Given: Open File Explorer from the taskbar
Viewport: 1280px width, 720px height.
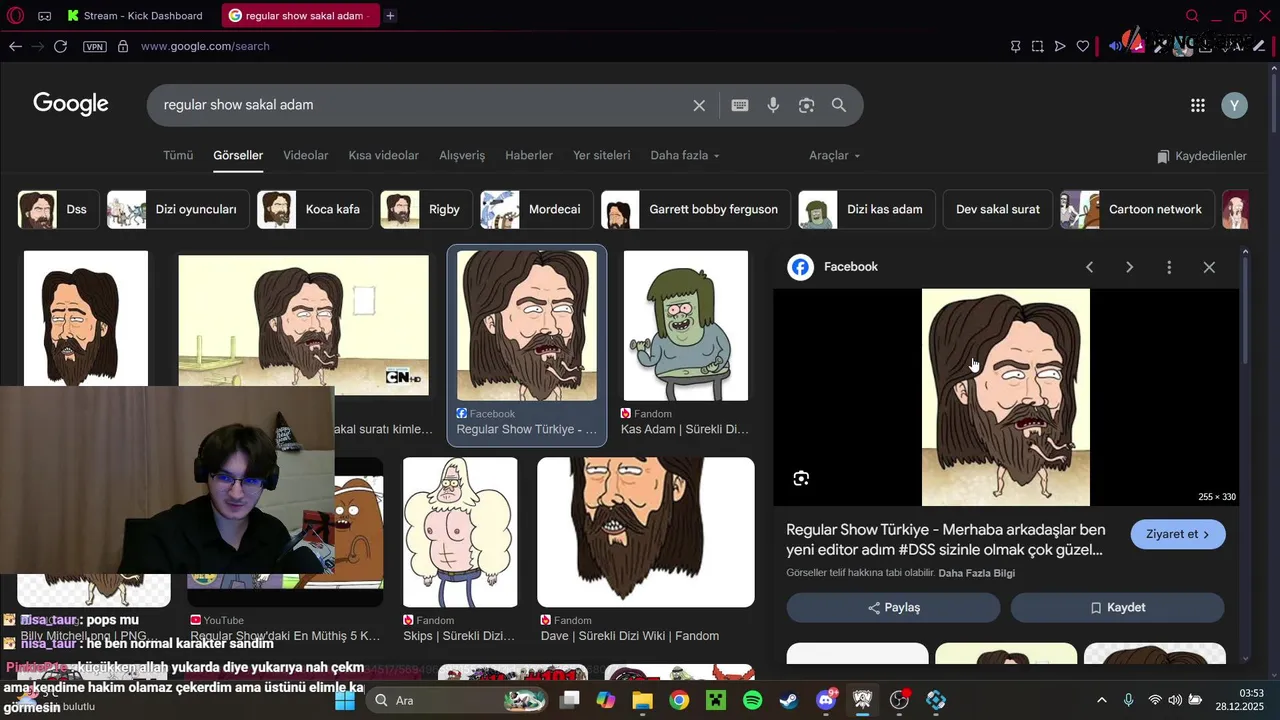Looking at the screenshot, I should [x=642, y=700].
